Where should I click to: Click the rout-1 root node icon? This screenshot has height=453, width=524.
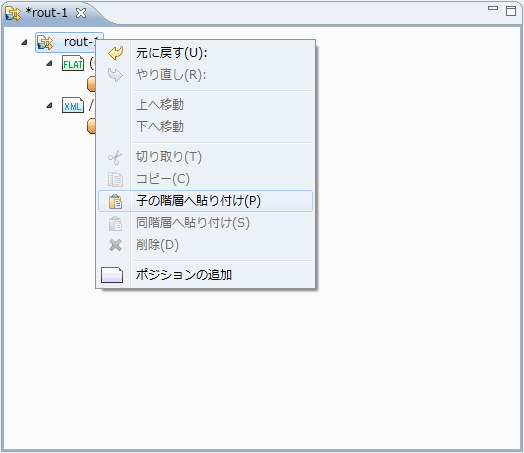coord(45,42)
